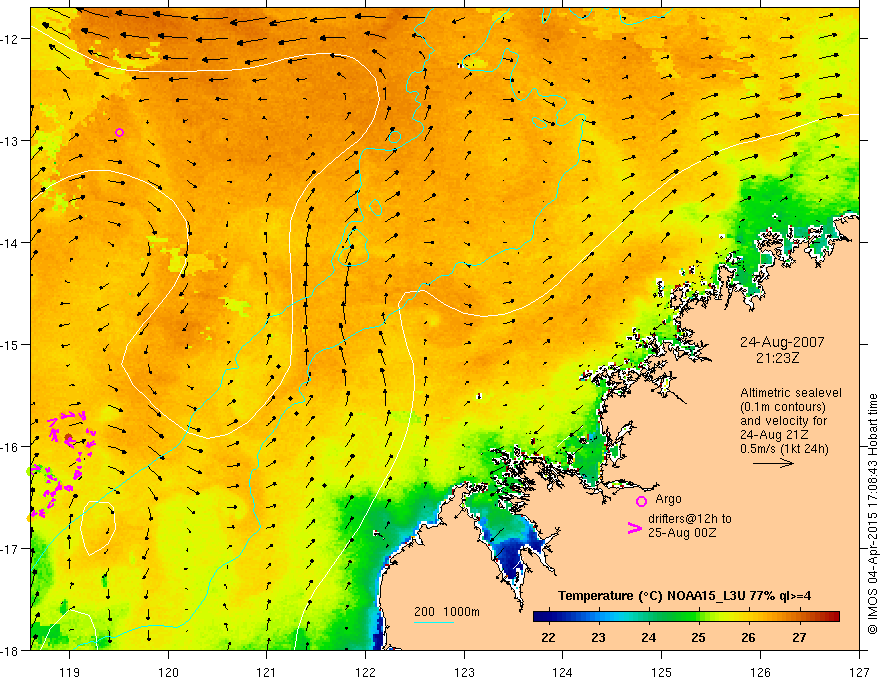This screenshot has width=880, height=680.
Task: Click the longitude axis label 119
Action: (x=69, y=672)
